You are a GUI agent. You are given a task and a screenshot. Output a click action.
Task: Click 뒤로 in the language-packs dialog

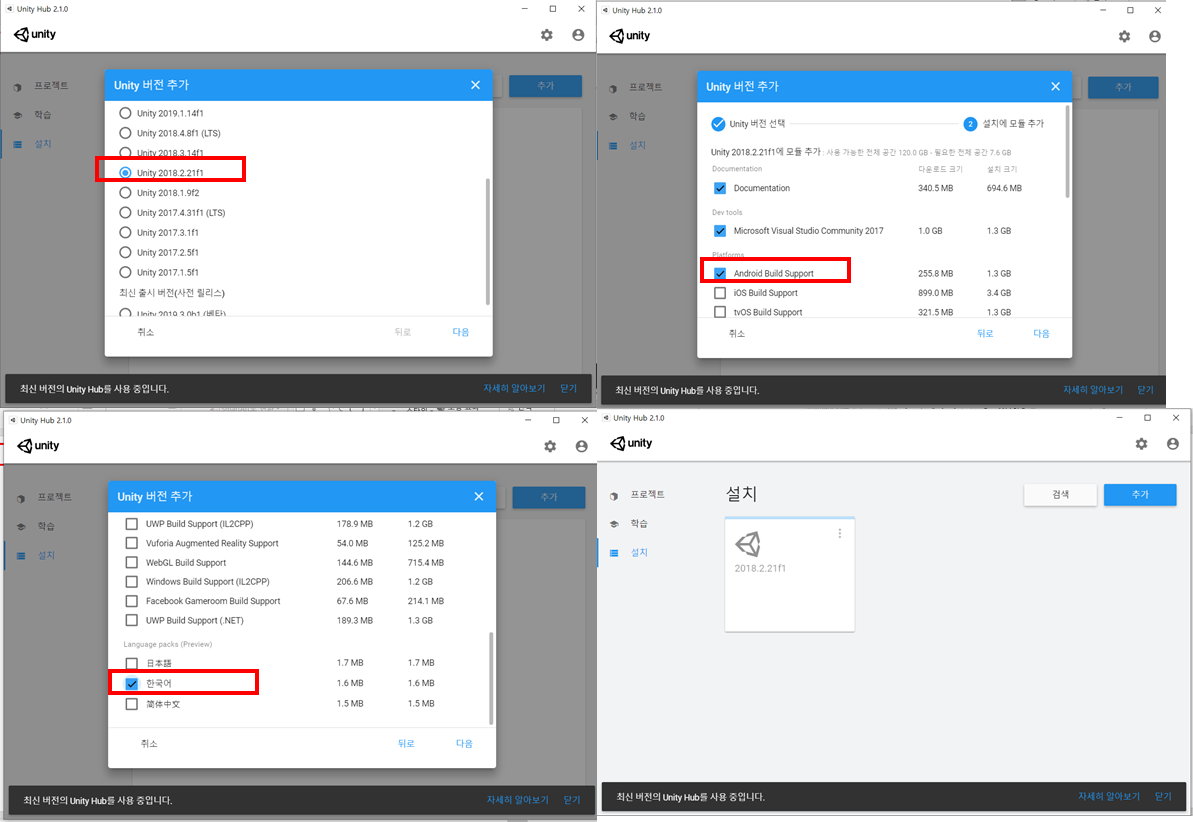pyautogui.click(x=406, y=744)
